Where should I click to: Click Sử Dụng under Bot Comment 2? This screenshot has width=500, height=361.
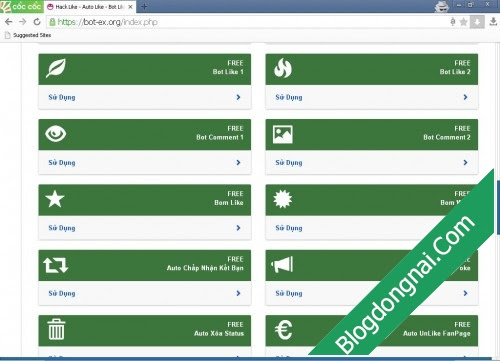289,163
